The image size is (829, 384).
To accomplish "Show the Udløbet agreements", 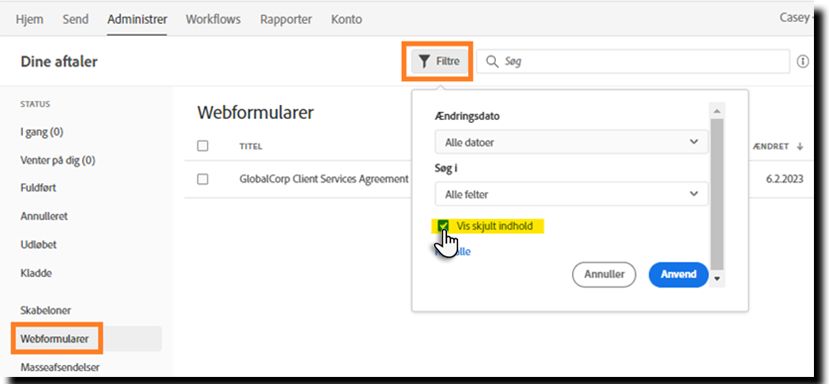I will point(38,245).
